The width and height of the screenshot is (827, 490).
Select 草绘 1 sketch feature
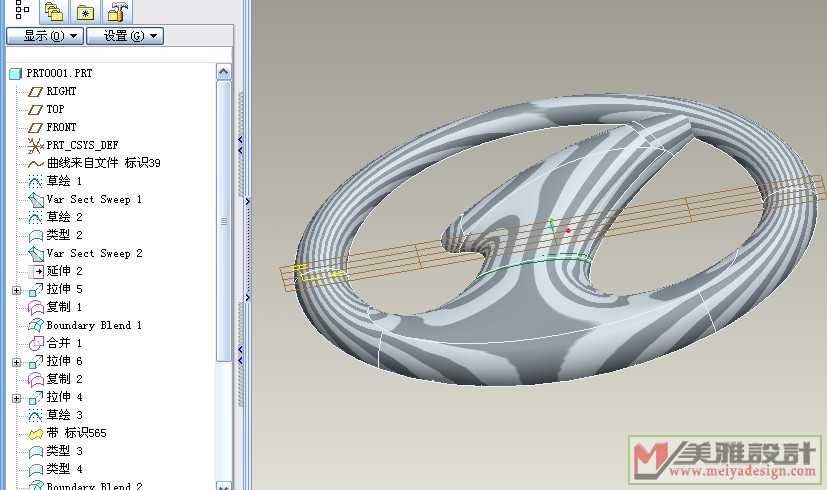(64, 181)
